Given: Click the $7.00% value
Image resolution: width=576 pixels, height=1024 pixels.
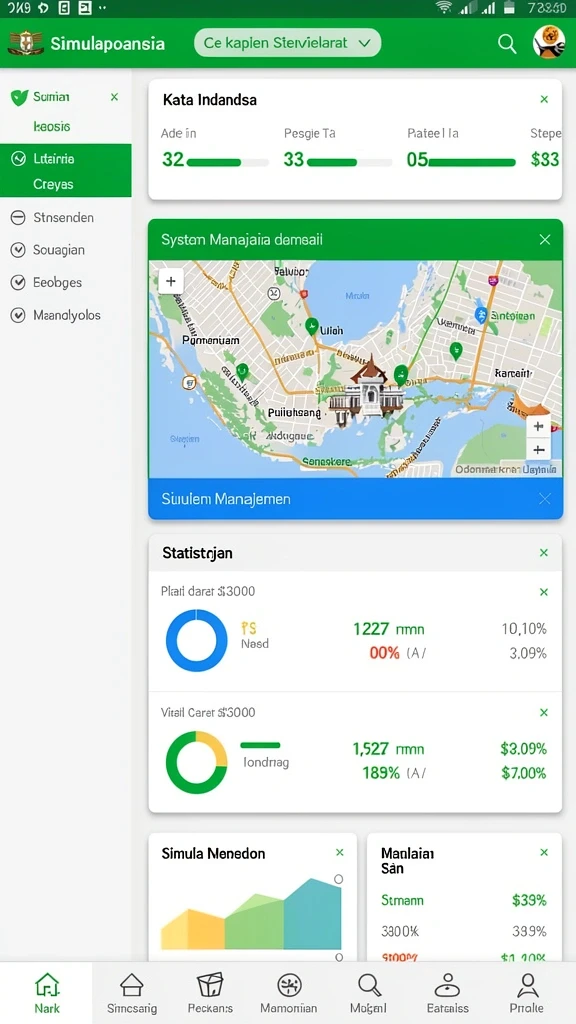Looking at the screenshot, I should (524, 773).
